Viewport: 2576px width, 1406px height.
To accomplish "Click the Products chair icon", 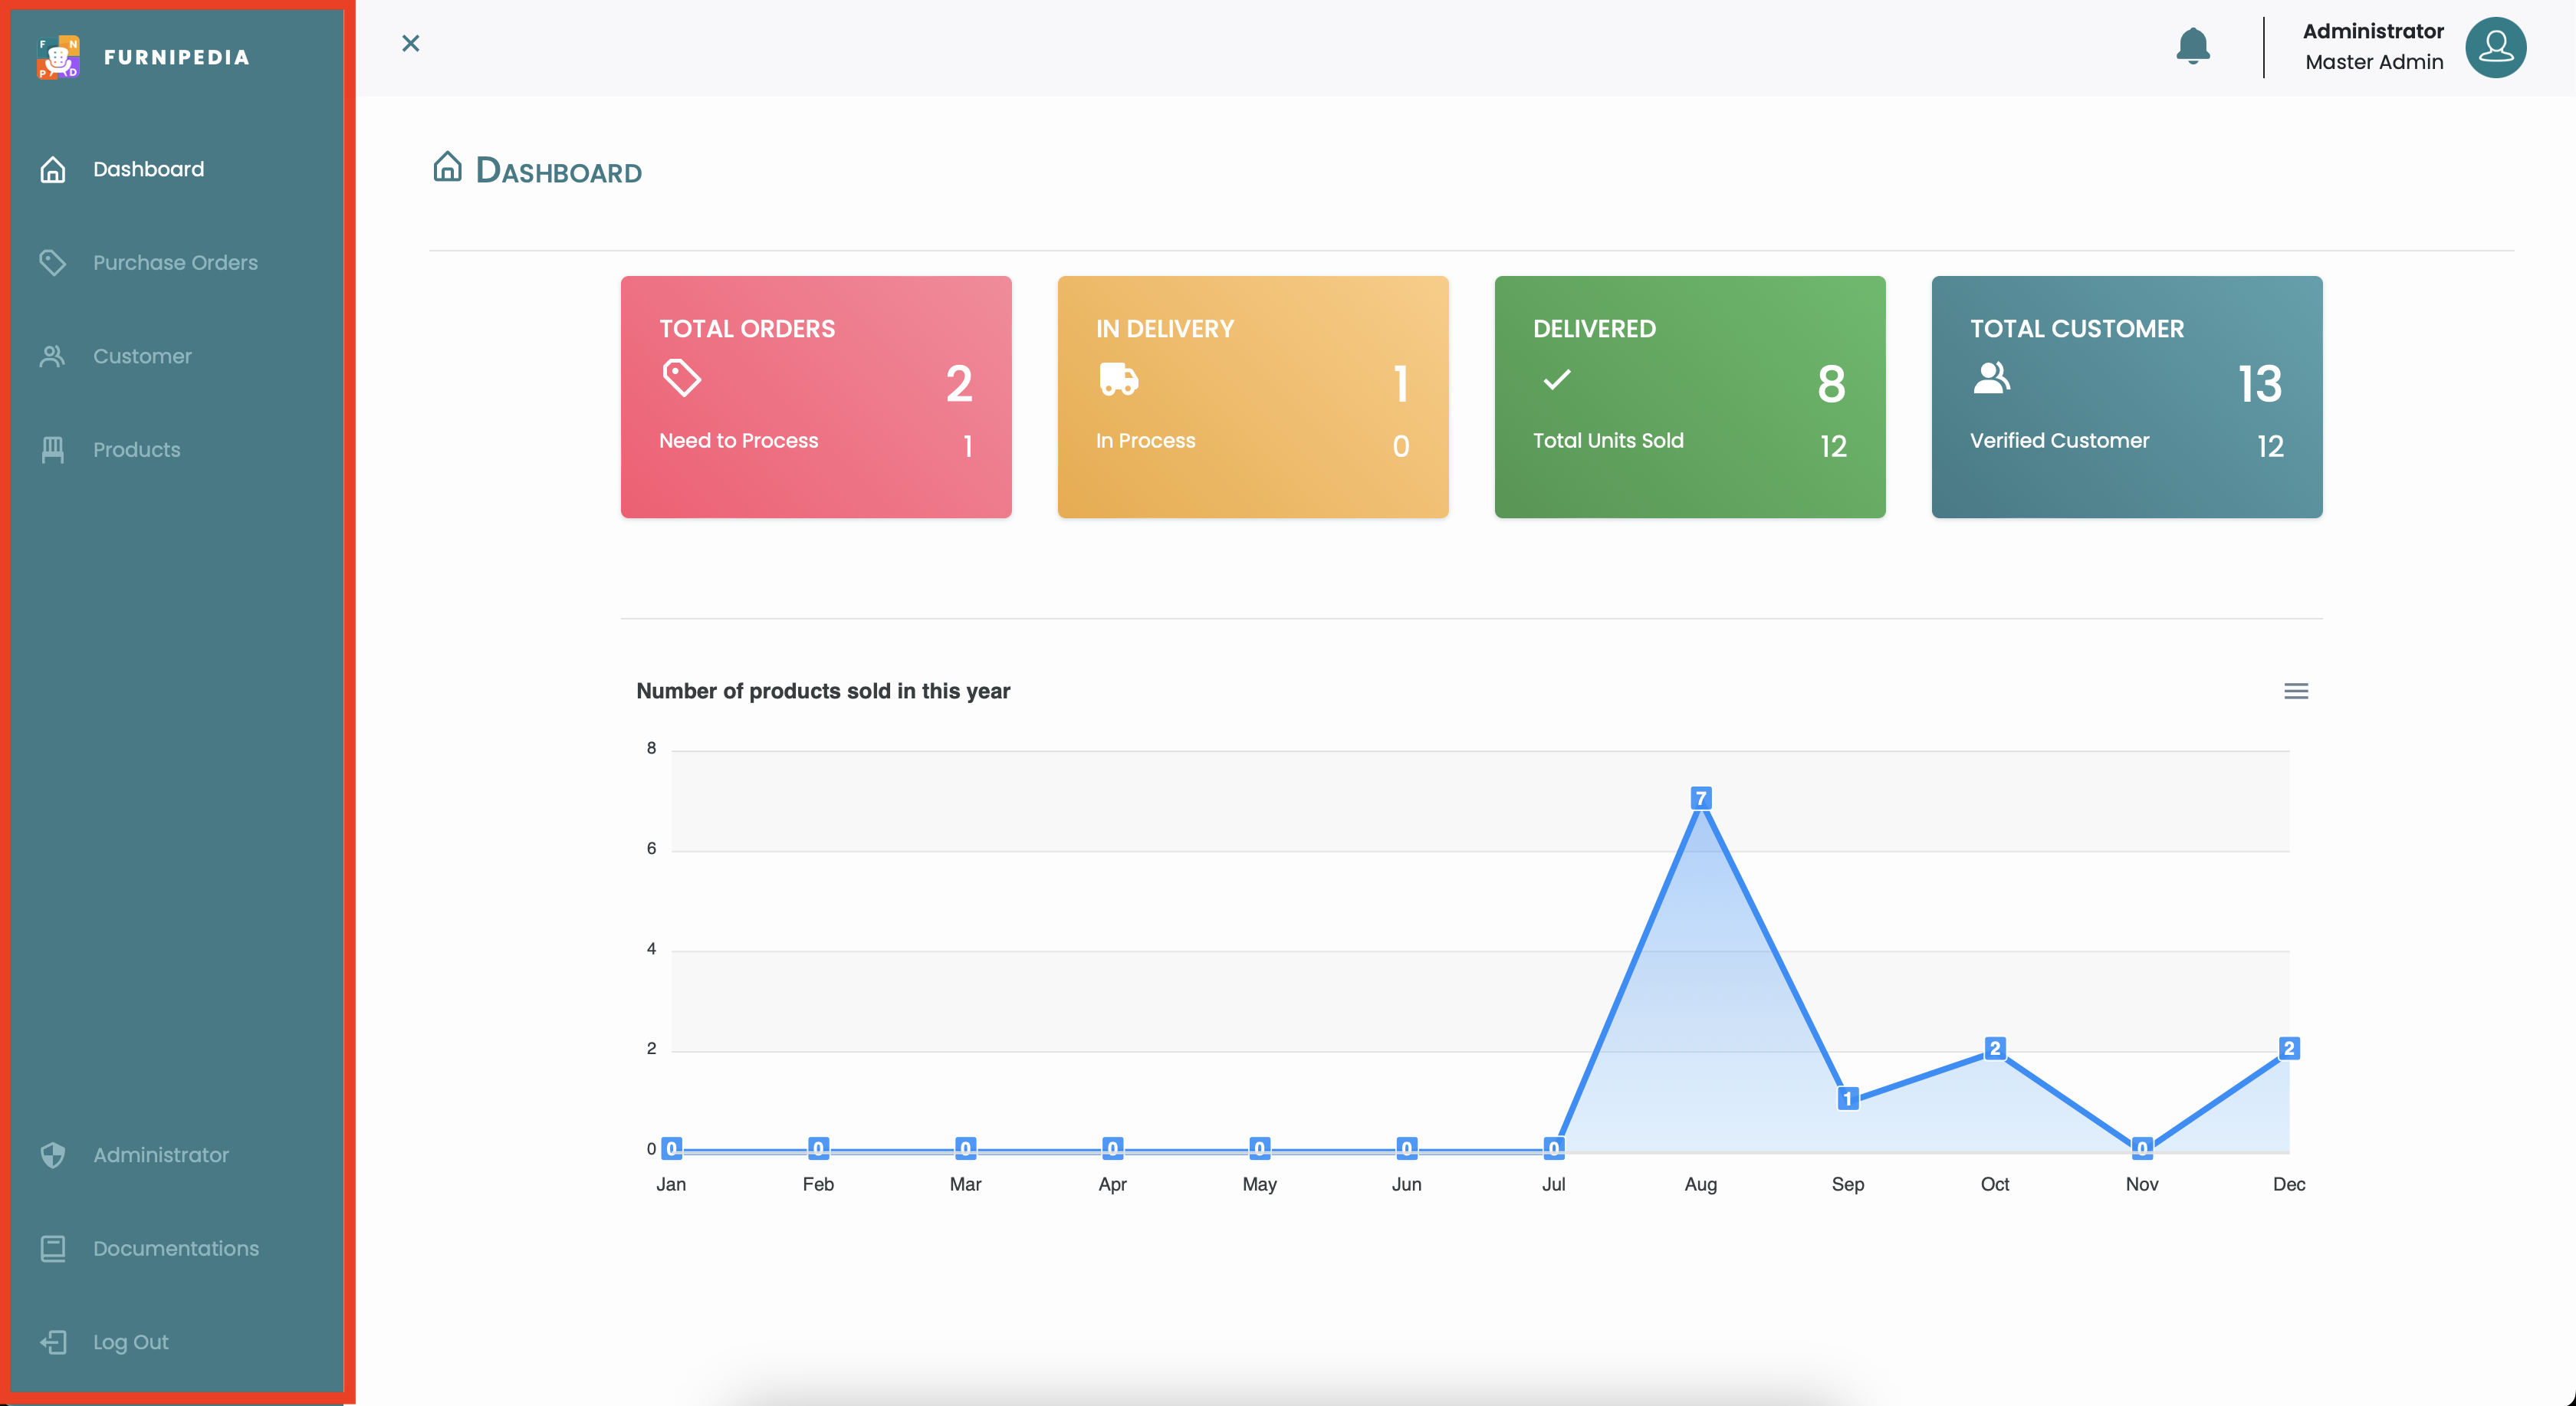I will click(53, 450).
